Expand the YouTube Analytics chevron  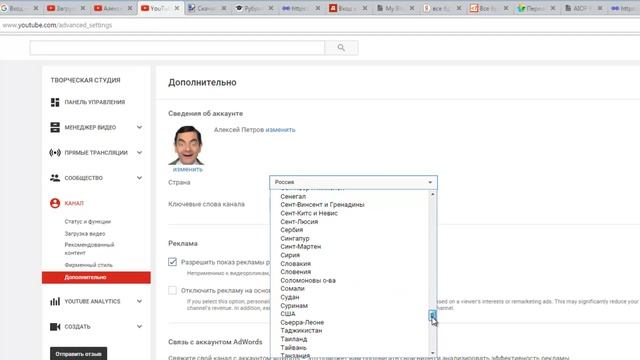pos(139,301)
